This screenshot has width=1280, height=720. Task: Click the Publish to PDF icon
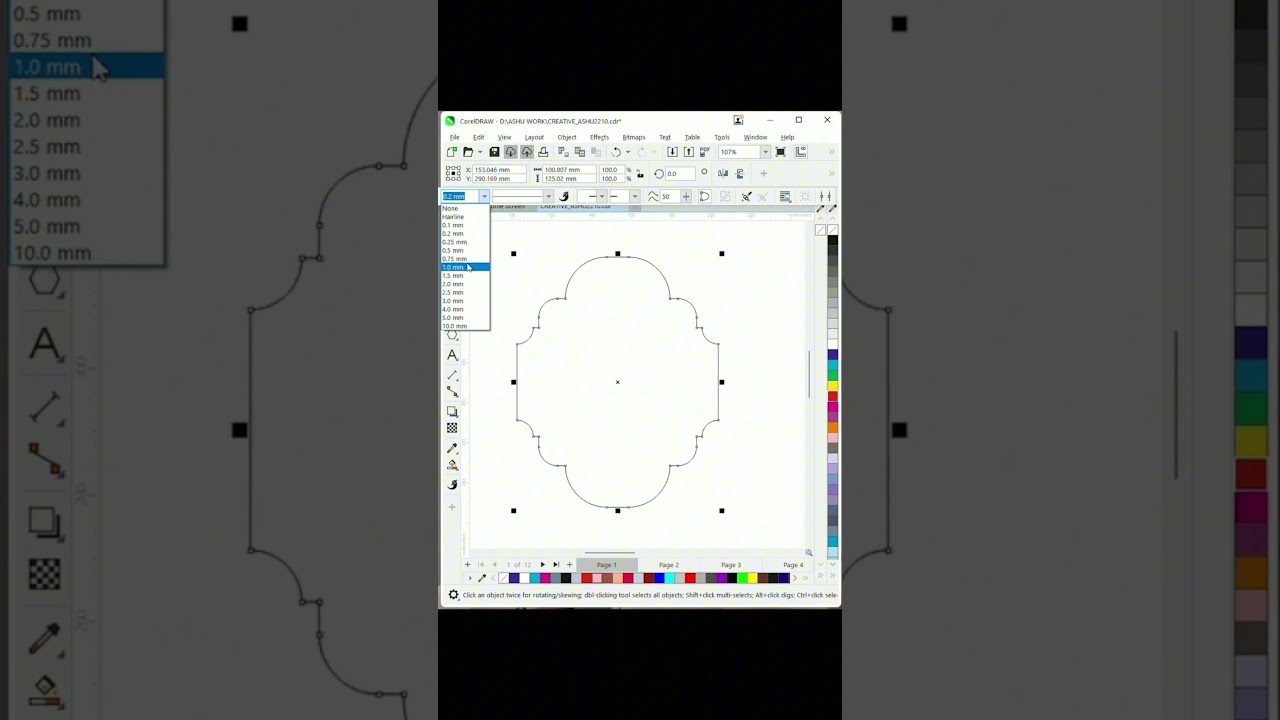click(x=704, y=152)
